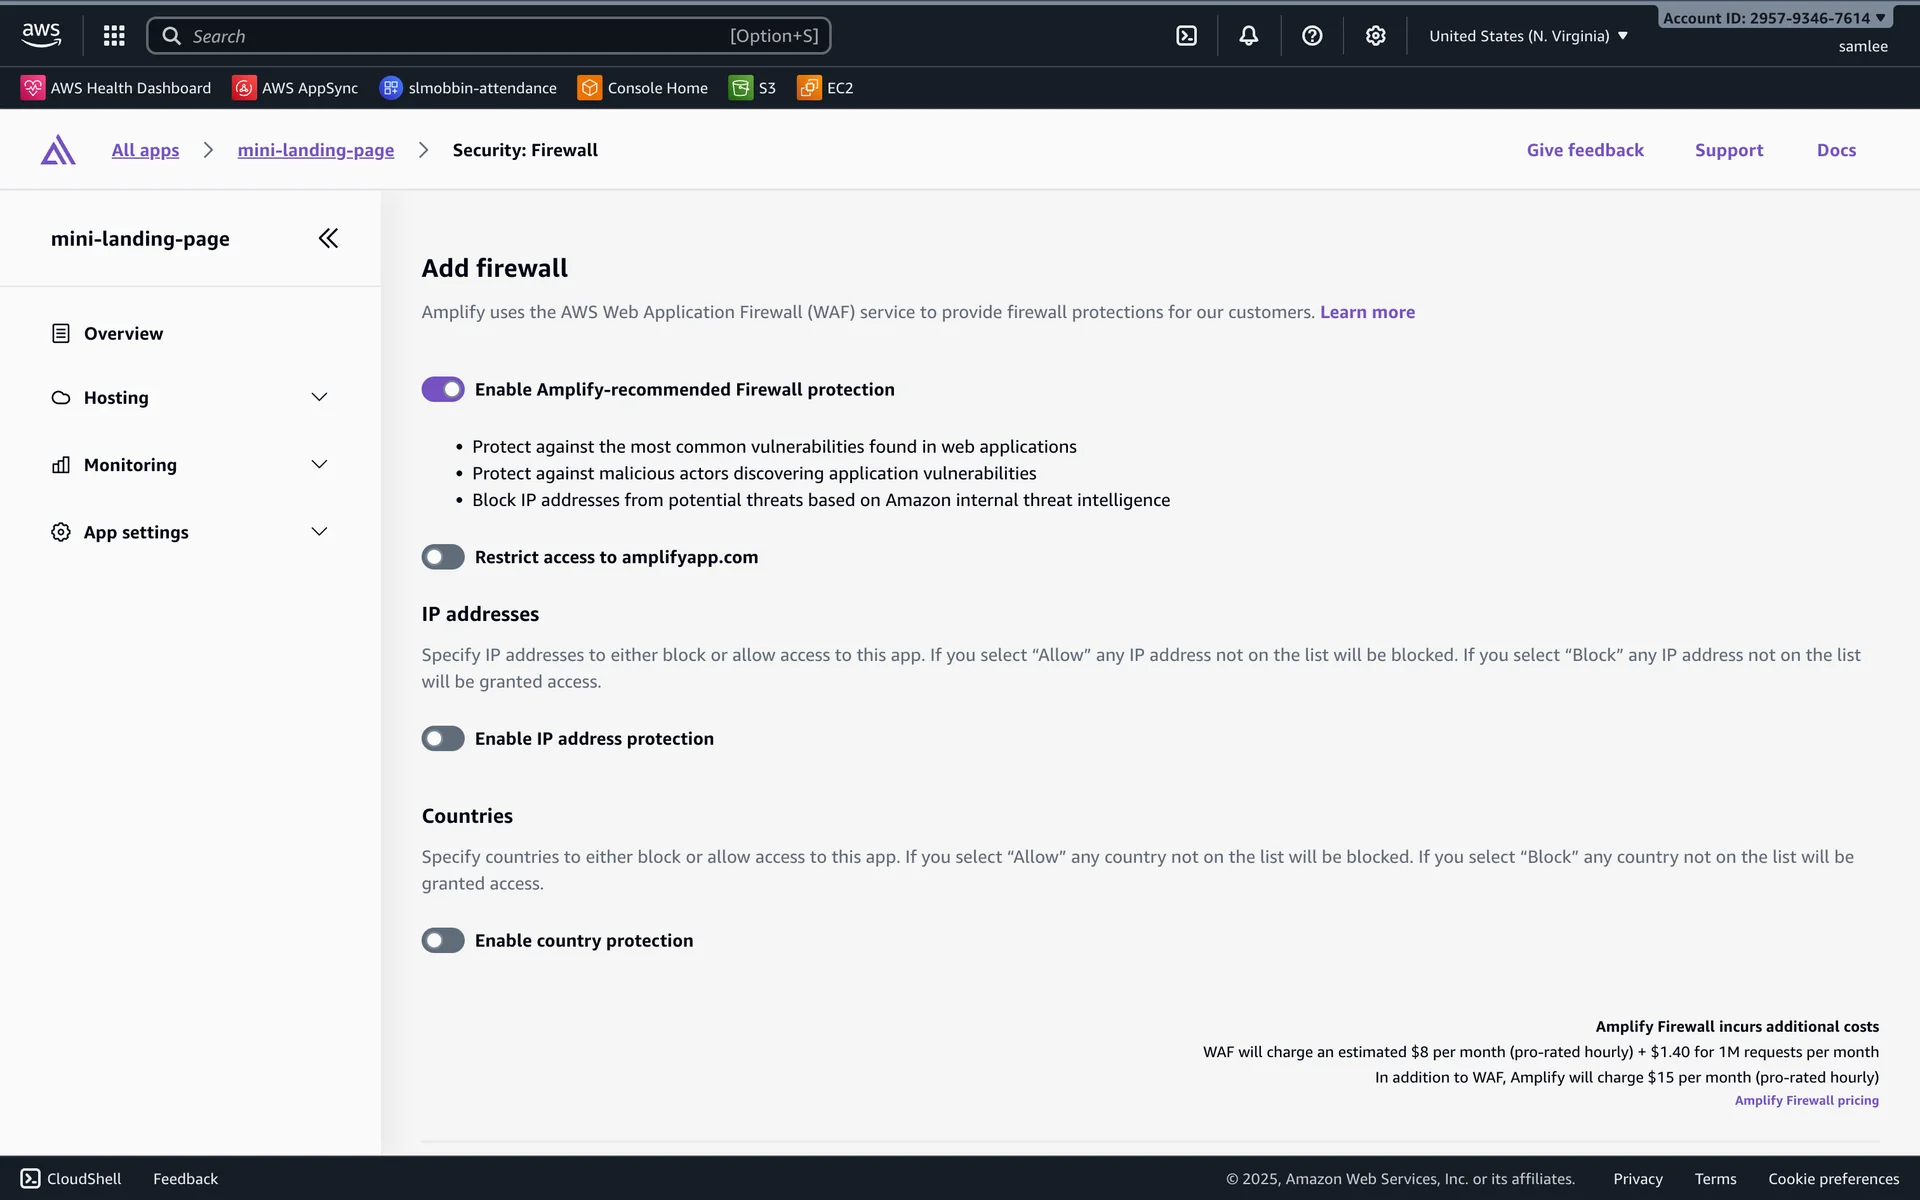Enable country protection toggle
Viewport: 1920px width, 1200px height.
click(443, 941)
